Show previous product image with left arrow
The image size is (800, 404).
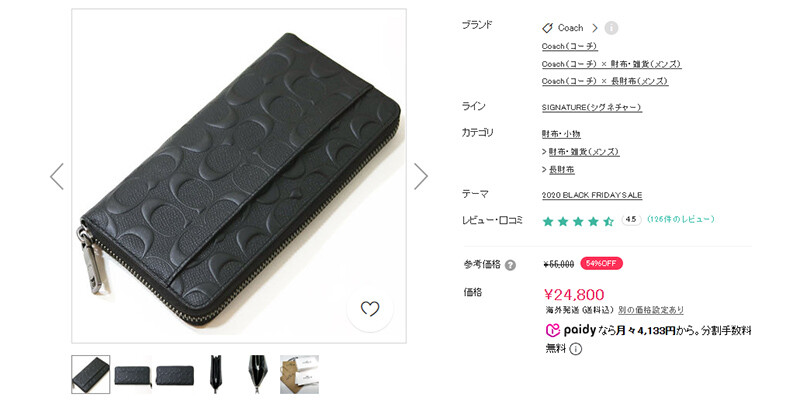(57, 176)
